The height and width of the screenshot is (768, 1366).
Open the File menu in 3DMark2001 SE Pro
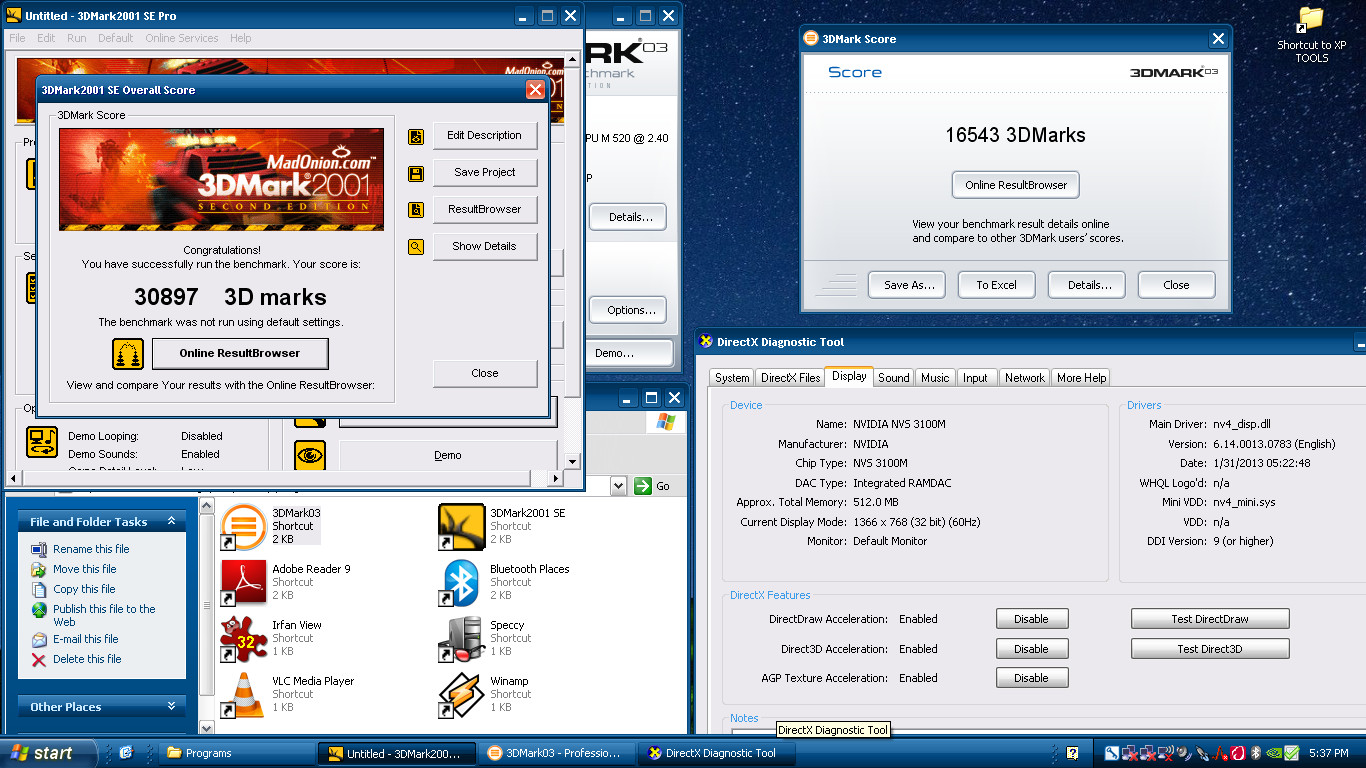(x=17, y=38)
